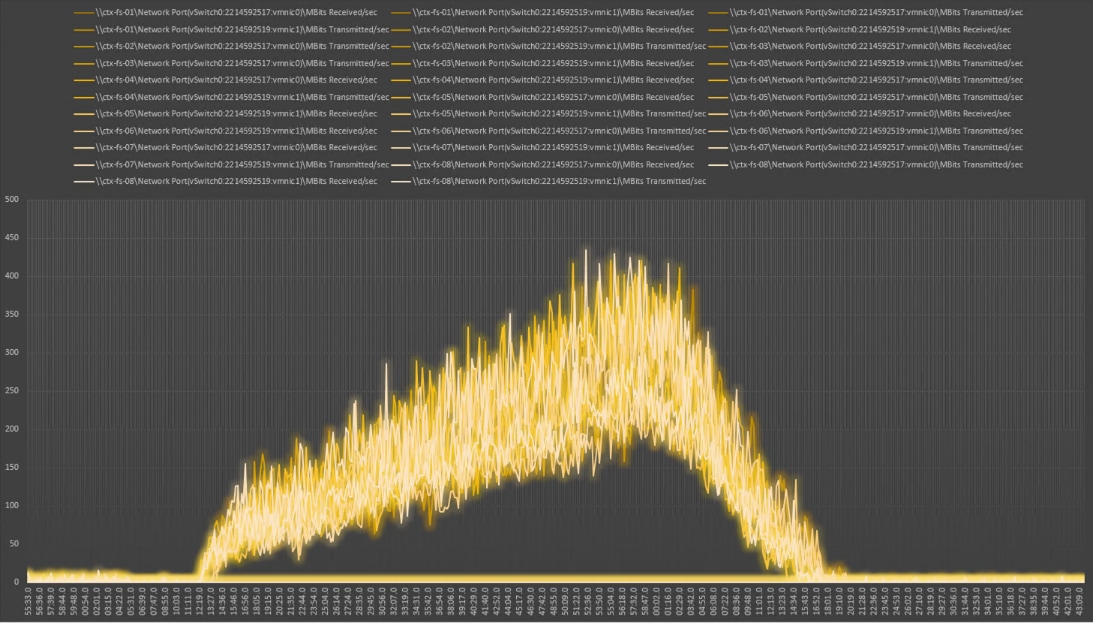Viewport: 1093px width, 623px height.
Task: Select legend entry ctx-fs-01 vmnic1 MBits Transmitted/sec
Action: [231, 29]
